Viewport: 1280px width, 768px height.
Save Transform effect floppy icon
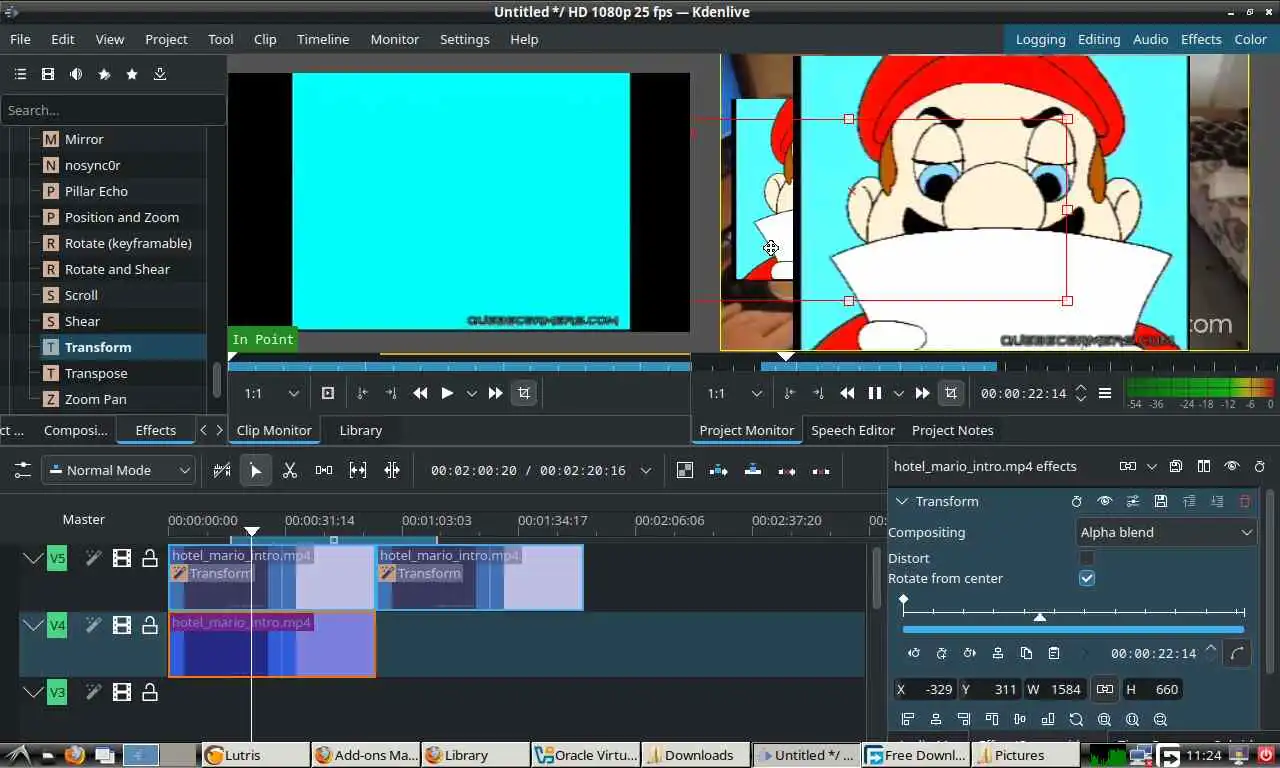tap(1161, 501)
